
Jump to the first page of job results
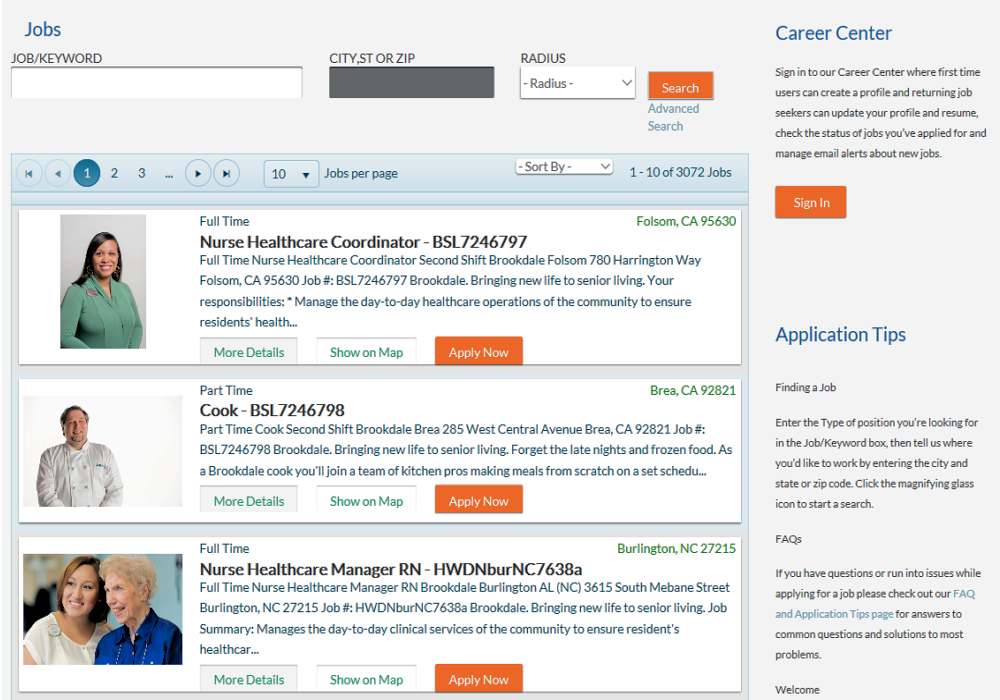(x=28, y=172)
